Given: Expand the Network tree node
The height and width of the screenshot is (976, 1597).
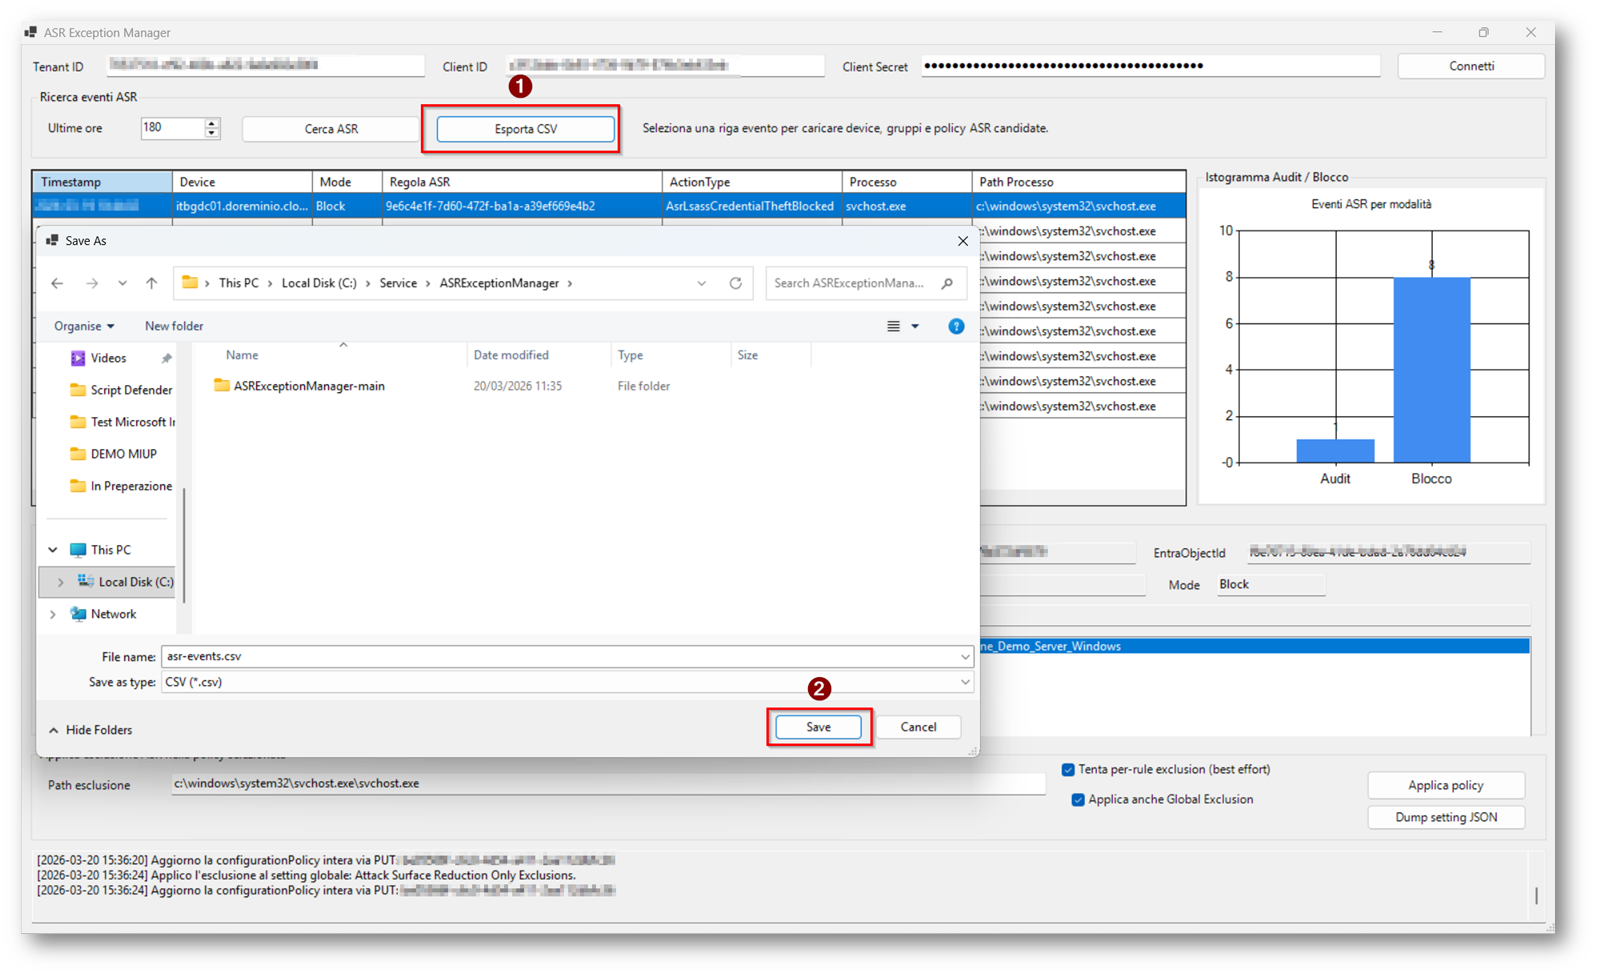Looking at the screenshot, I should (53, 615).
